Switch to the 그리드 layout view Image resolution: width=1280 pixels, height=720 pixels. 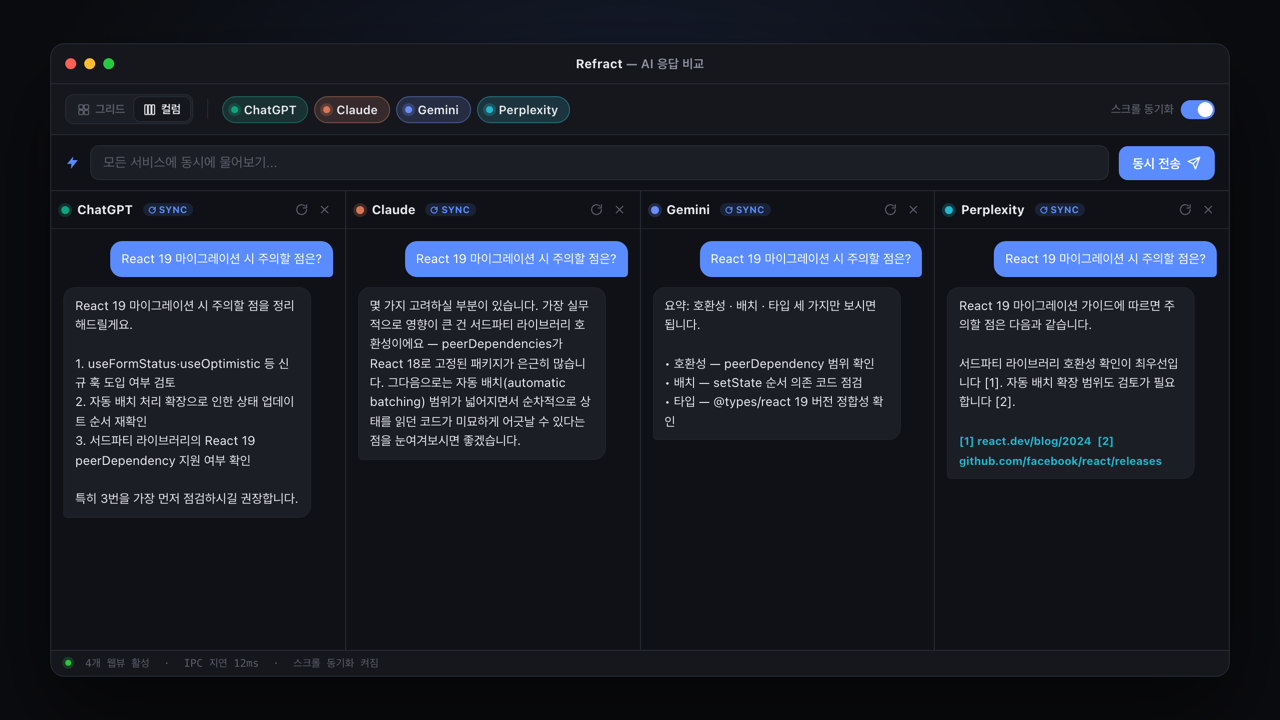[x=101, y=110]
